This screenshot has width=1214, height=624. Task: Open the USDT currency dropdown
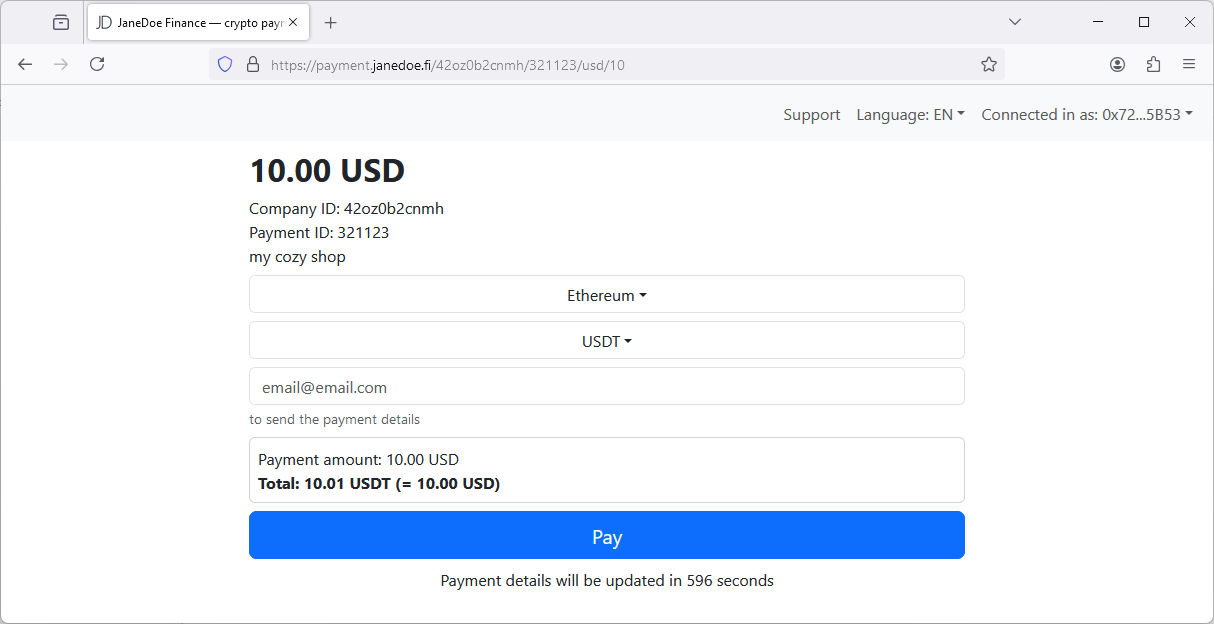[607, 341]
